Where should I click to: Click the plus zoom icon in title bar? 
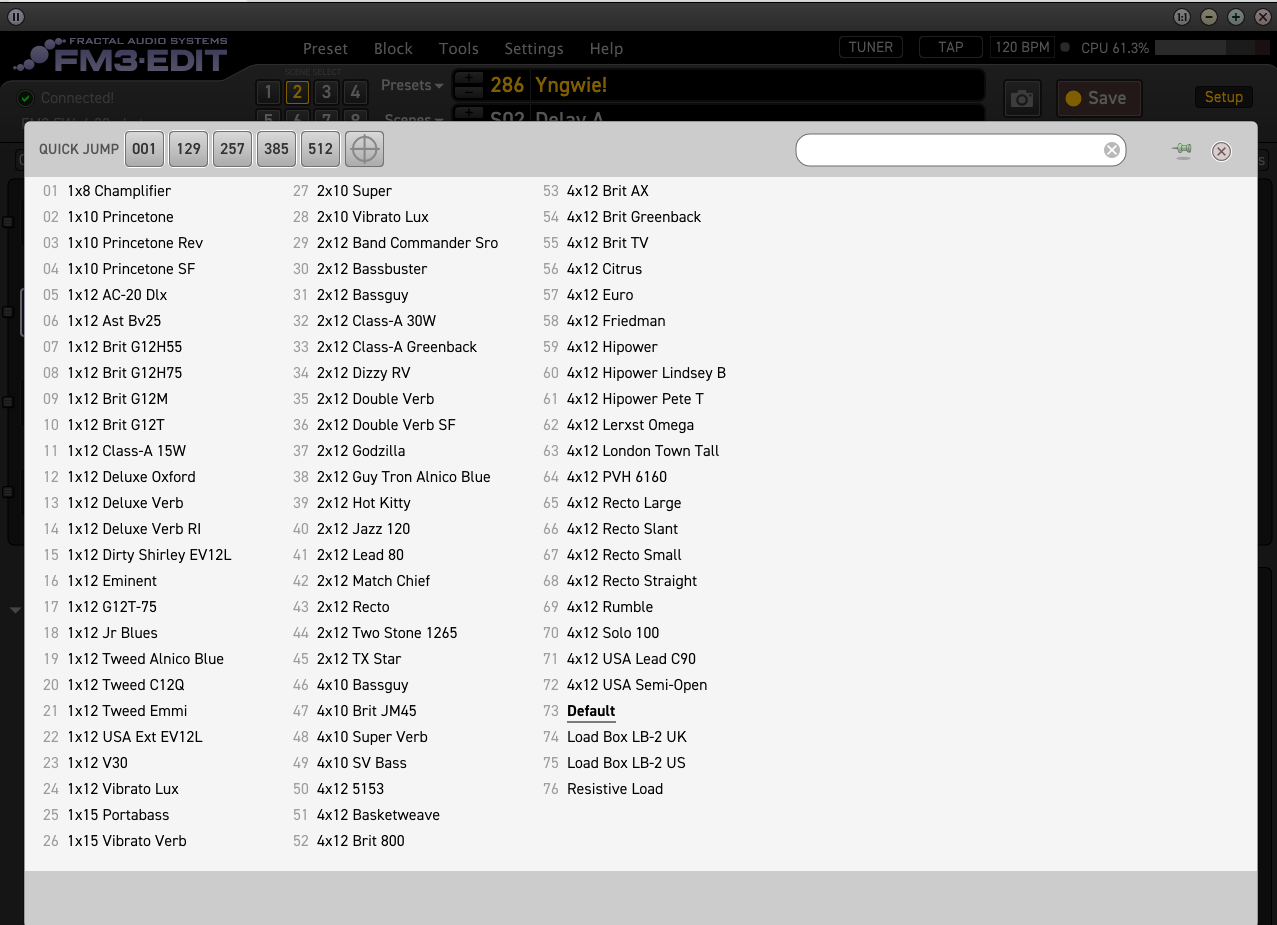(x=1236, y=16)
